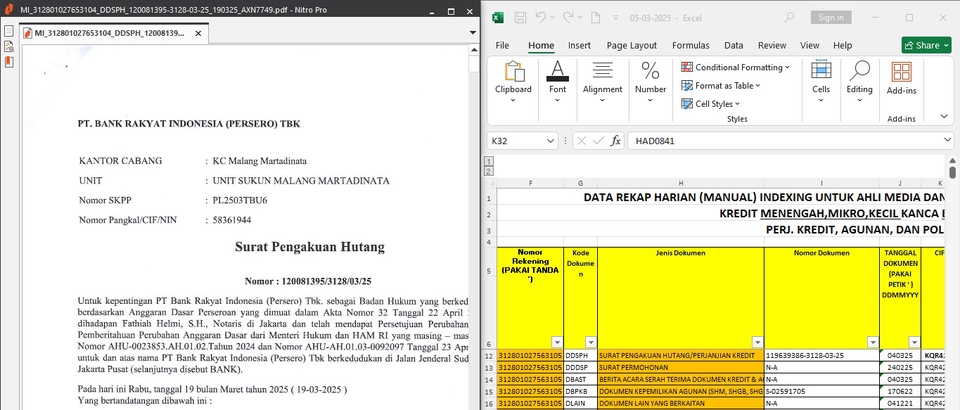Click the Enter checkmark formula bar icon
960x410 pixels.
point(598,141)
